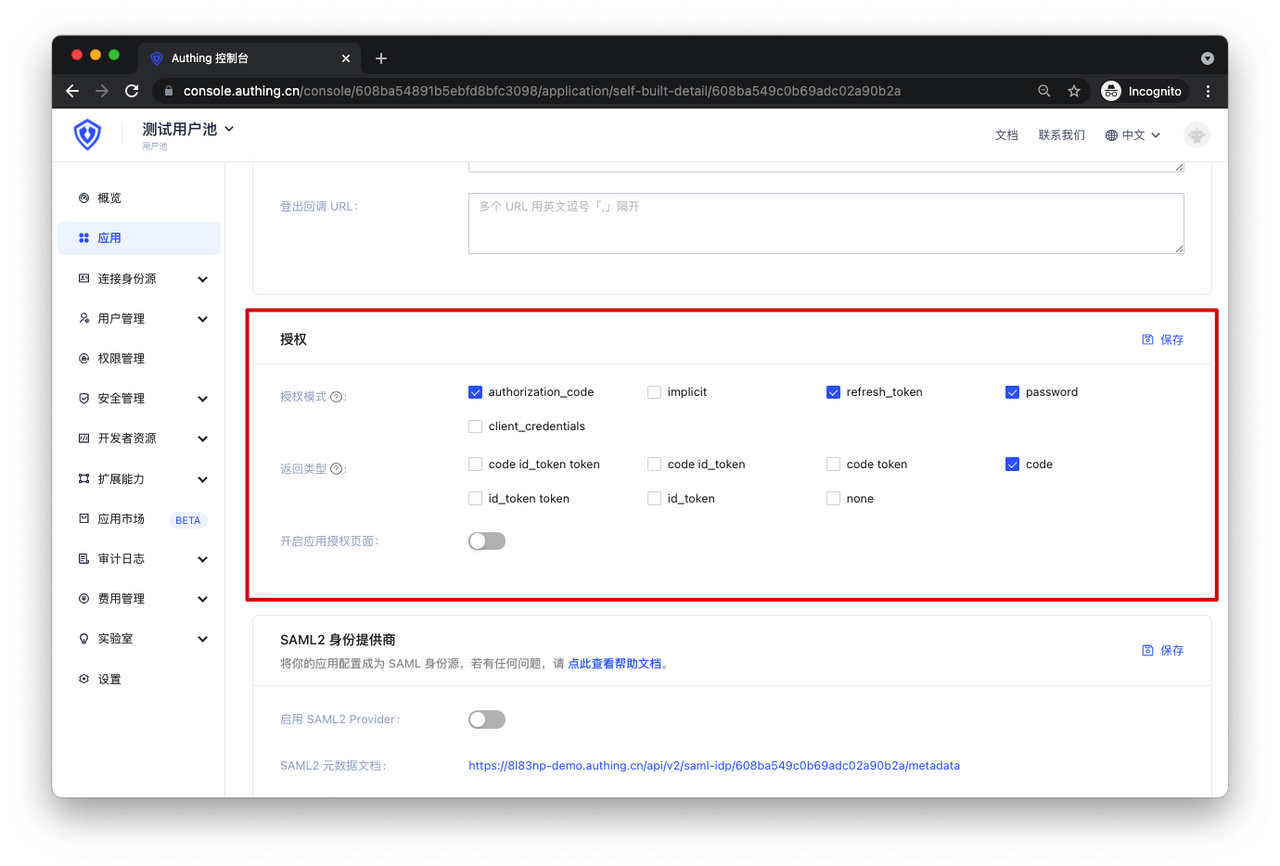Go to 权限管理 in the sidebar
The height and width of the screenshot is (866, 1280).
[121, 359]
